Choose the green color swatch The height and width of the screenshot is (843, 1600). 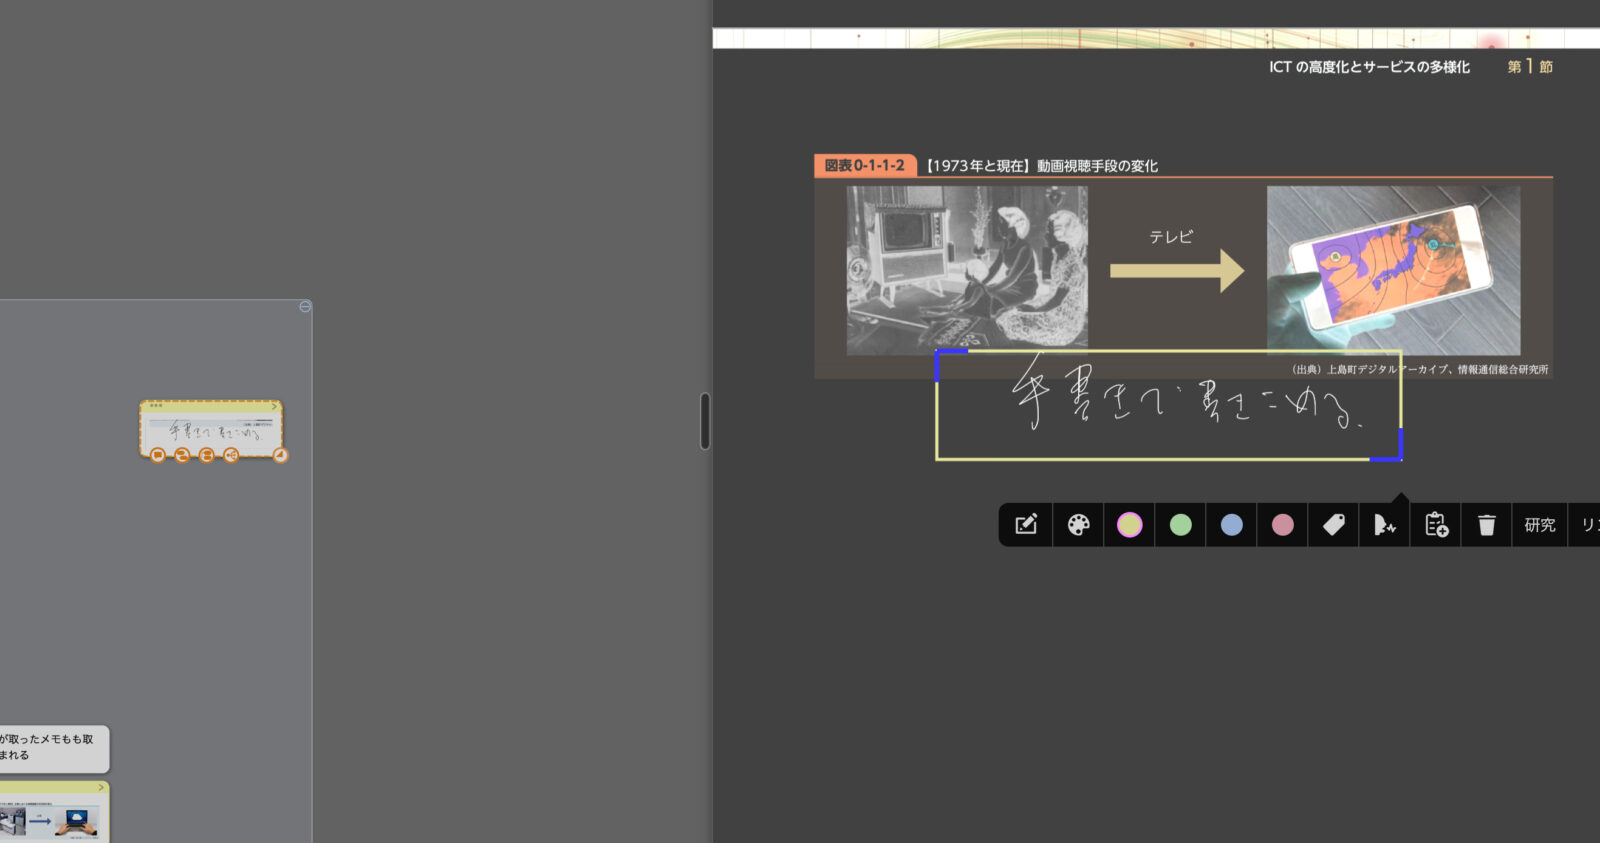tap(1180, 525)
